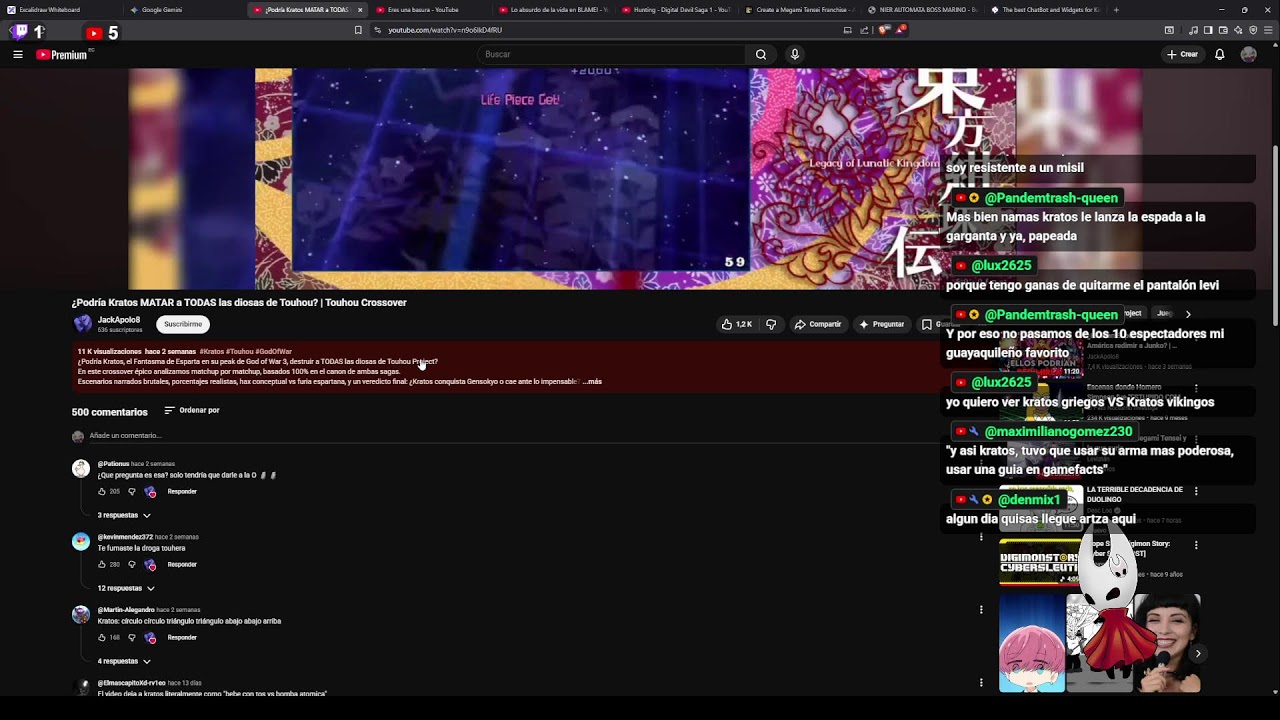Open options for the Duolingo recommended video

click(1196, 491)
